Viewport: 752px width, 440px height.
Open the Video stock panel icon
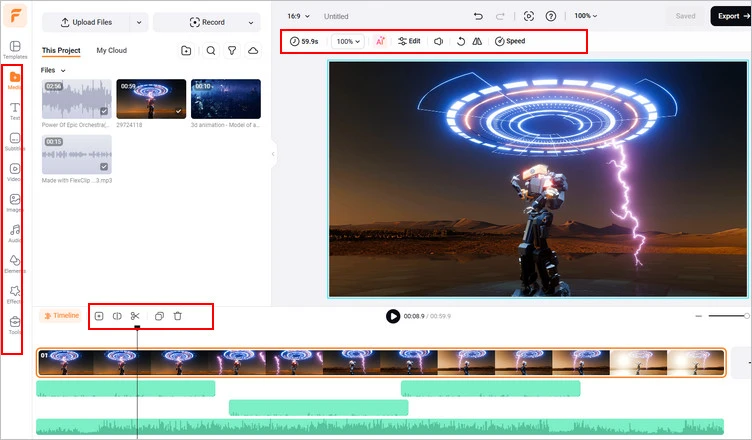coord(15,172)
